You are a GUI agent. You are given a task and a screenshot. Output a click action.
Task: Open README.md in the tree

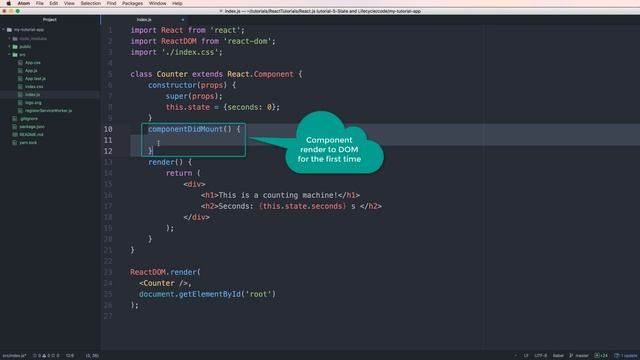(31, 134)
